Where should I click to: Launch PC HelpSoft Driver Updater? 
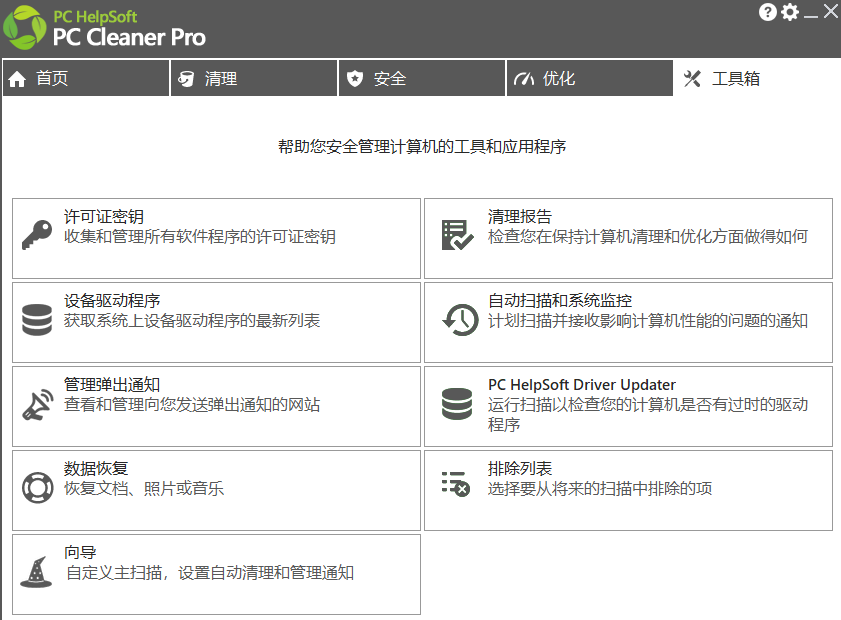628,407
